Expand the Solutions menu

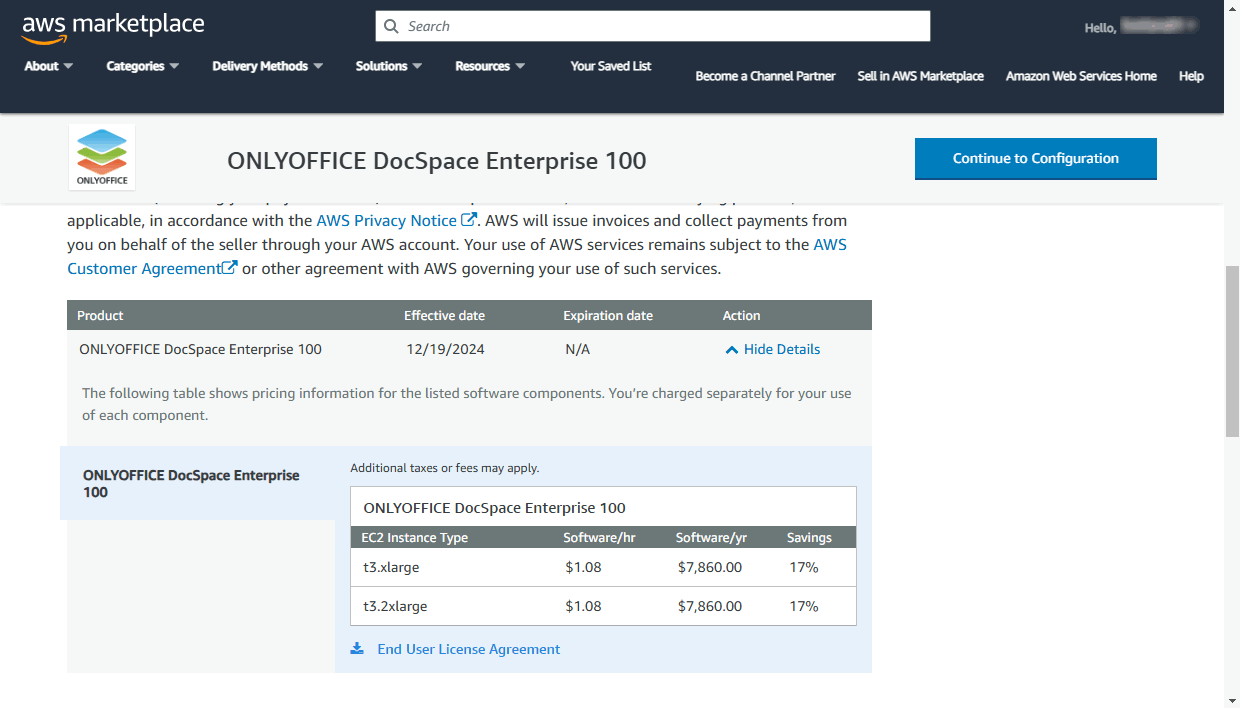pos(388,66)
